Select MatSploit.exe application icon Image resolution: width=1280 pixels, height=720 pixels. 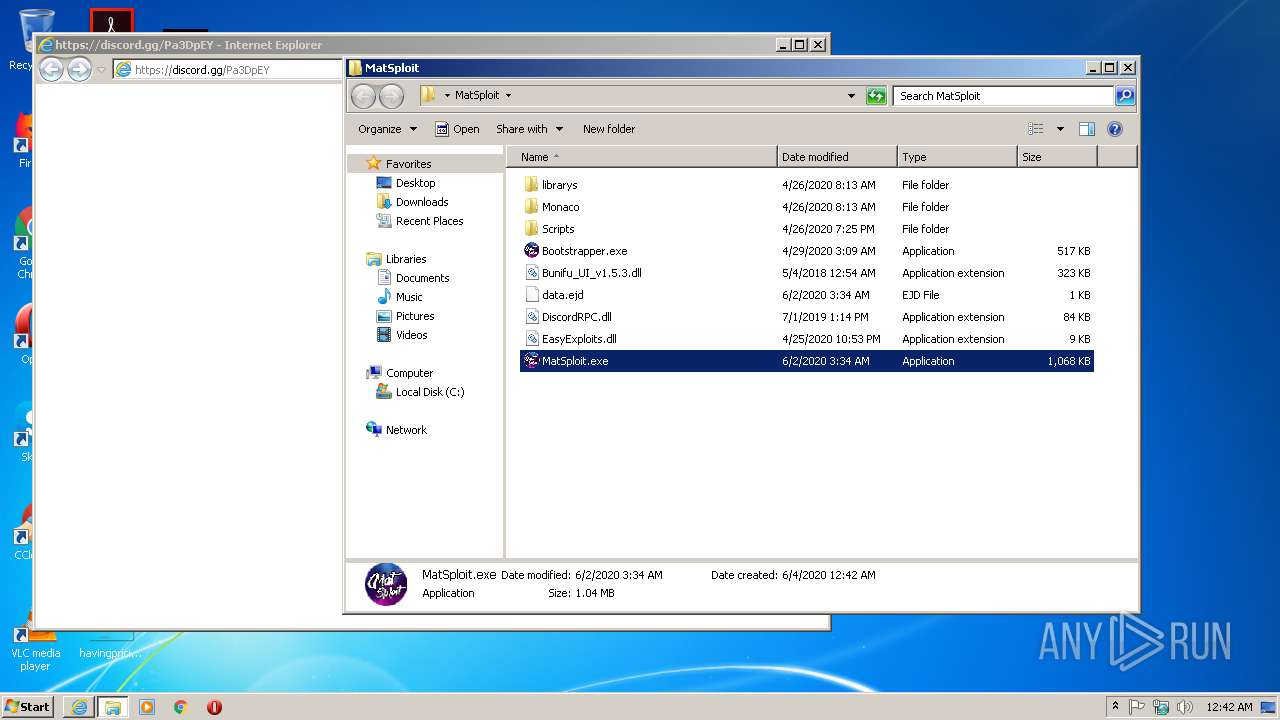(531, 361)
